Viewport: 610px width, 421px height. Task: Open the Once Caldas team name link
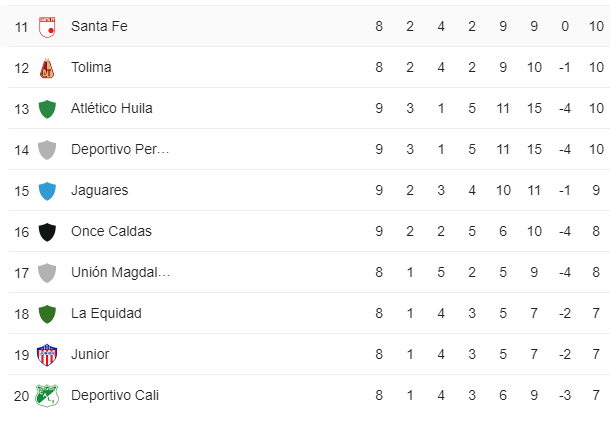coord(111,231)
